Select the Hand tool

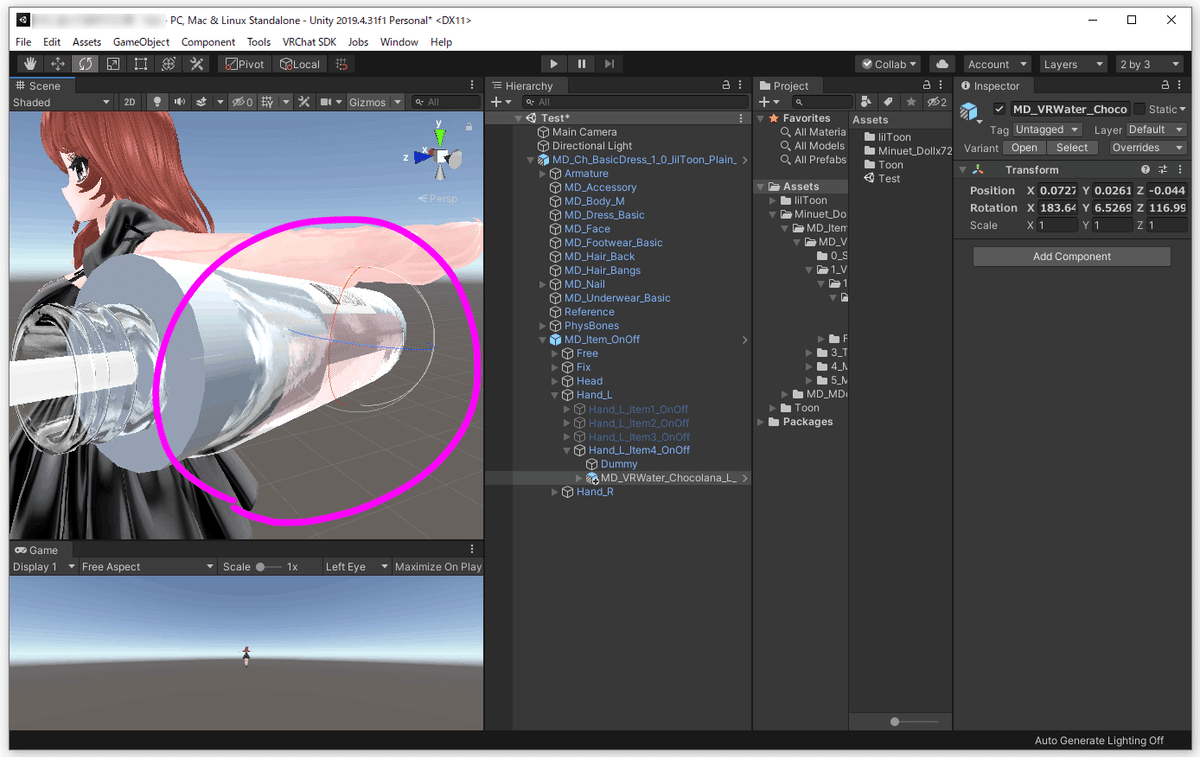tap(29, 64)
